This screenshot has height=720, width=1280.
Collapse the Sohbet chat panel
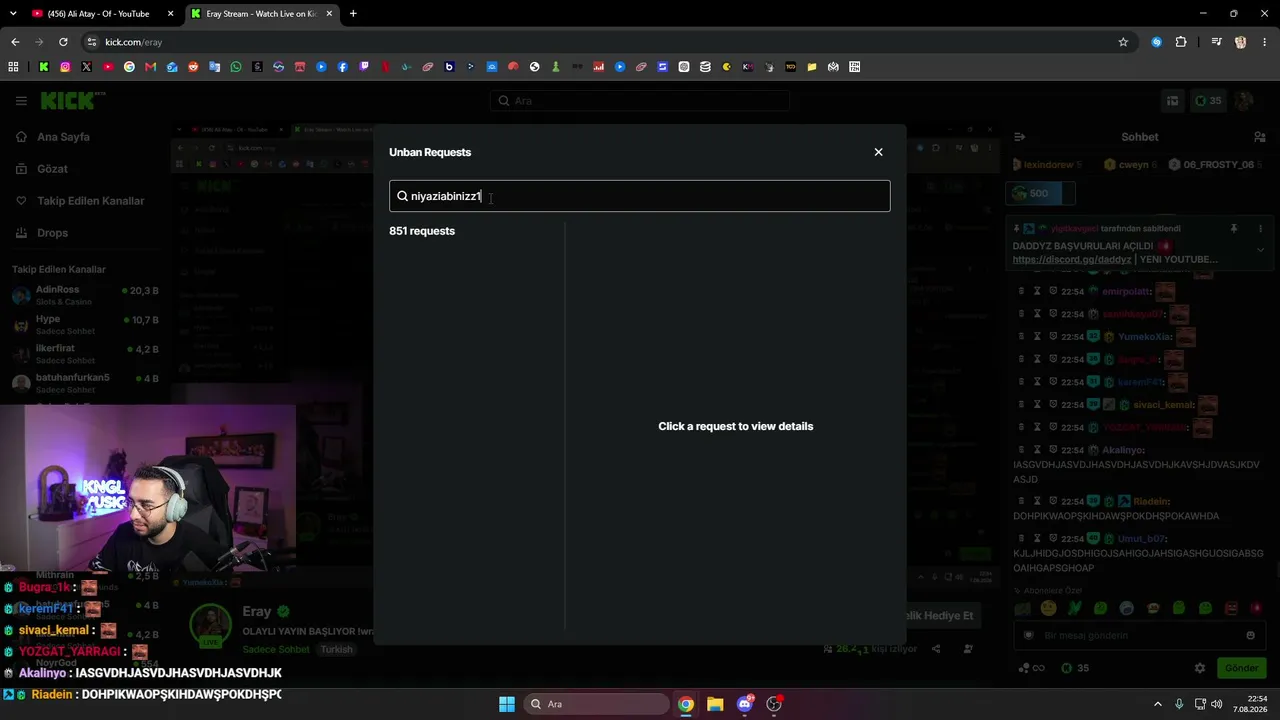pyautogui.click(x=1019, y=137)
